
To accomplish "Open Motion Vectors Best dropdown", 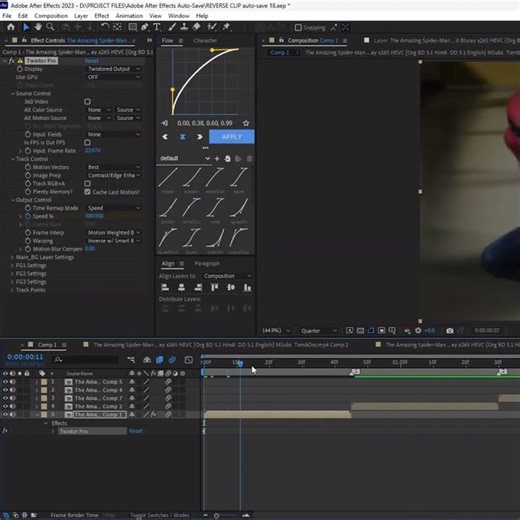I will (x=114, y=167).
